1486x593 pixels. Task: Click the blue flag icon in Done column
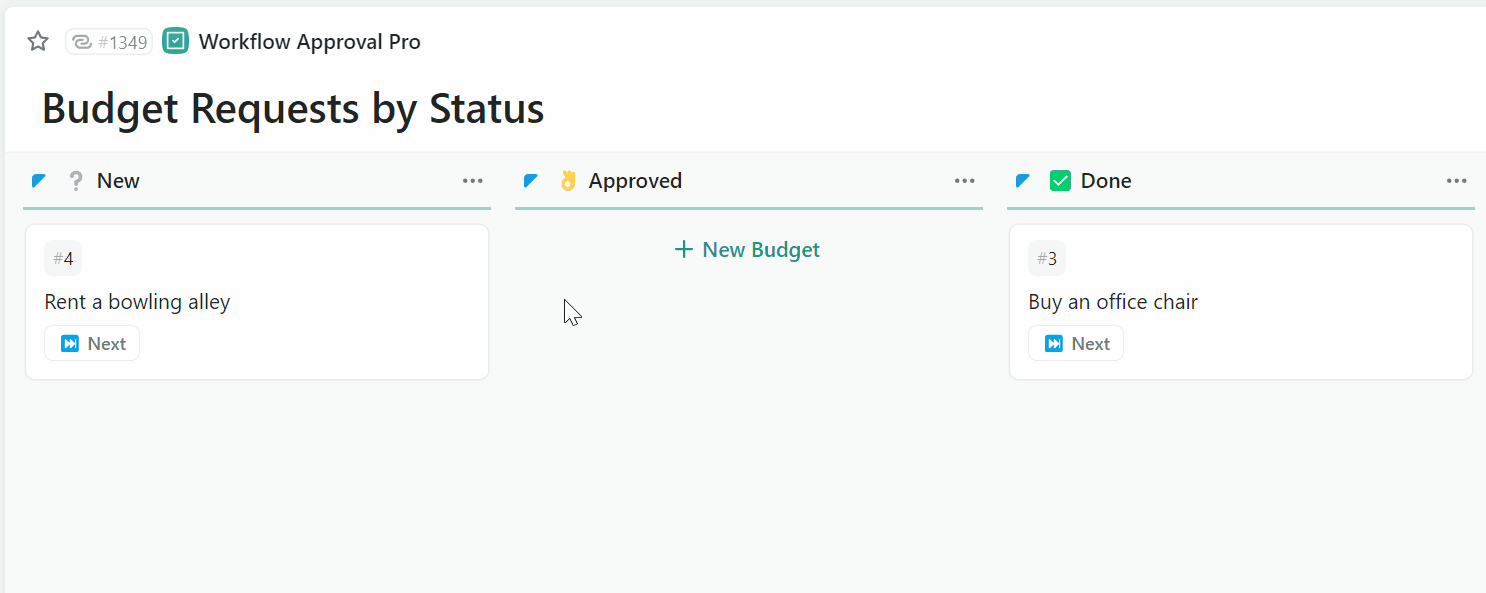click(1023, 181)
